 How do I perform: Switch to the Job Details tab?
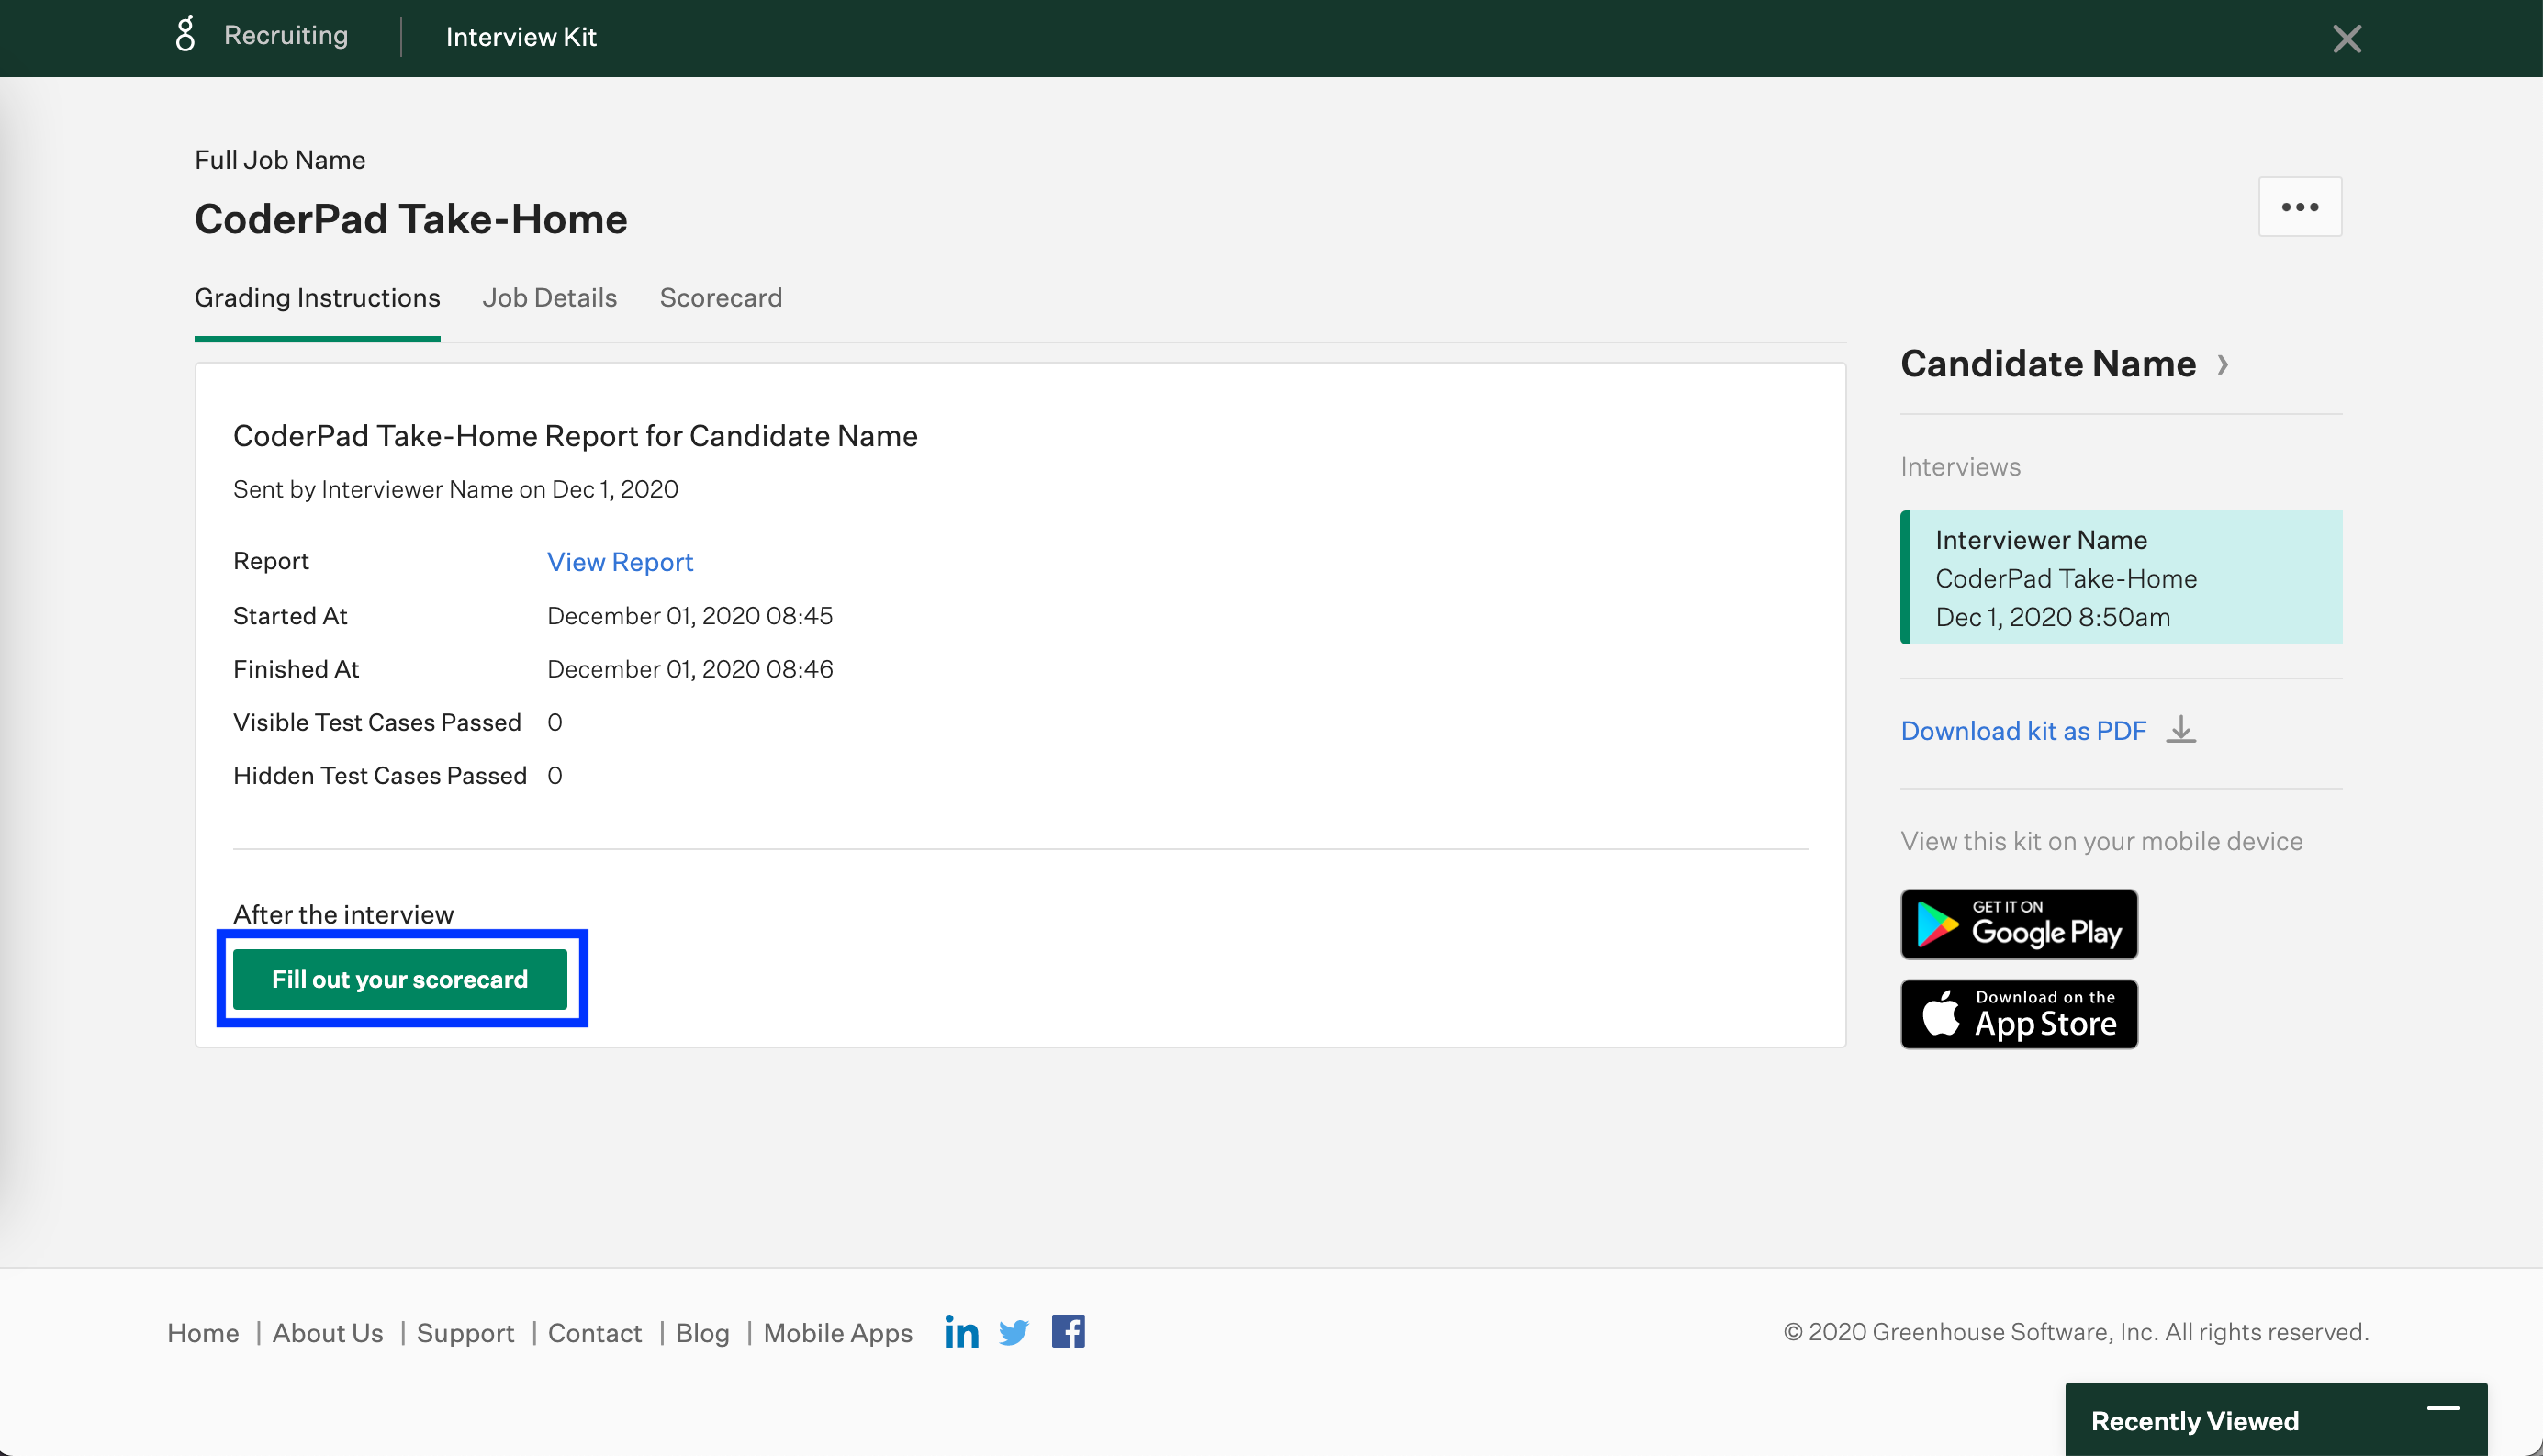point(549,298)
